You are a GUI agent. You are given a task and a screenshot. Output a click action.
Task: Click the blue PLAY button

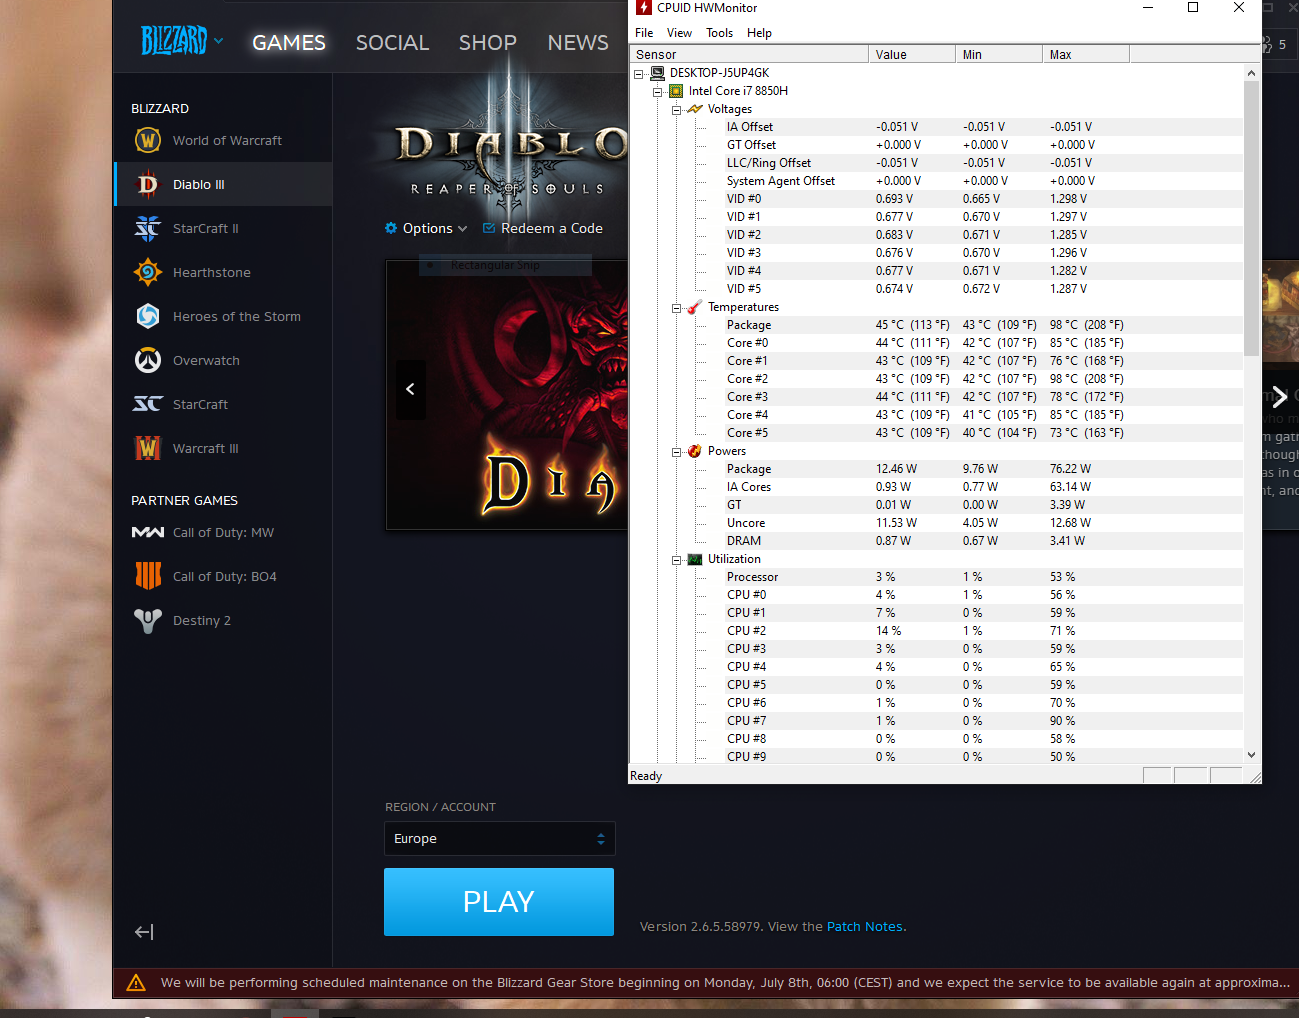pos(499,902)
